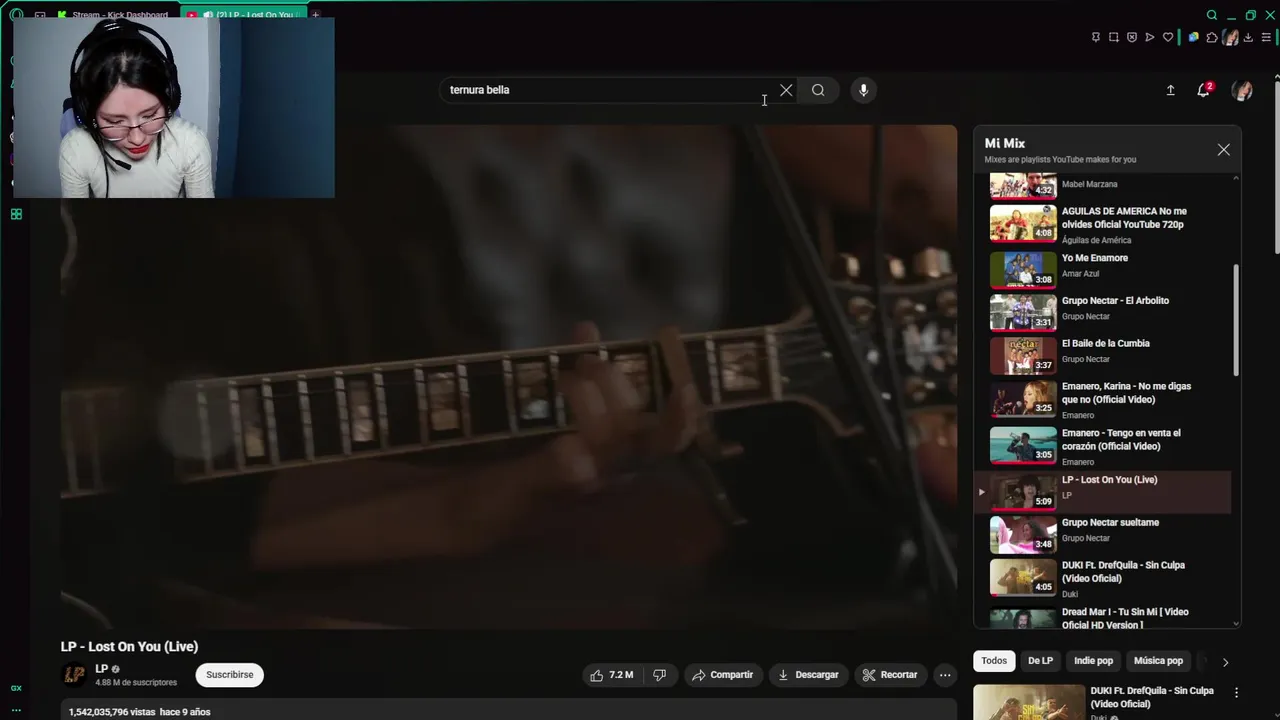This screenshot has height=720, width=1280.
Task: Start voice search with the microphone icon
Action: pyautogui.click(x=863, y=90)
